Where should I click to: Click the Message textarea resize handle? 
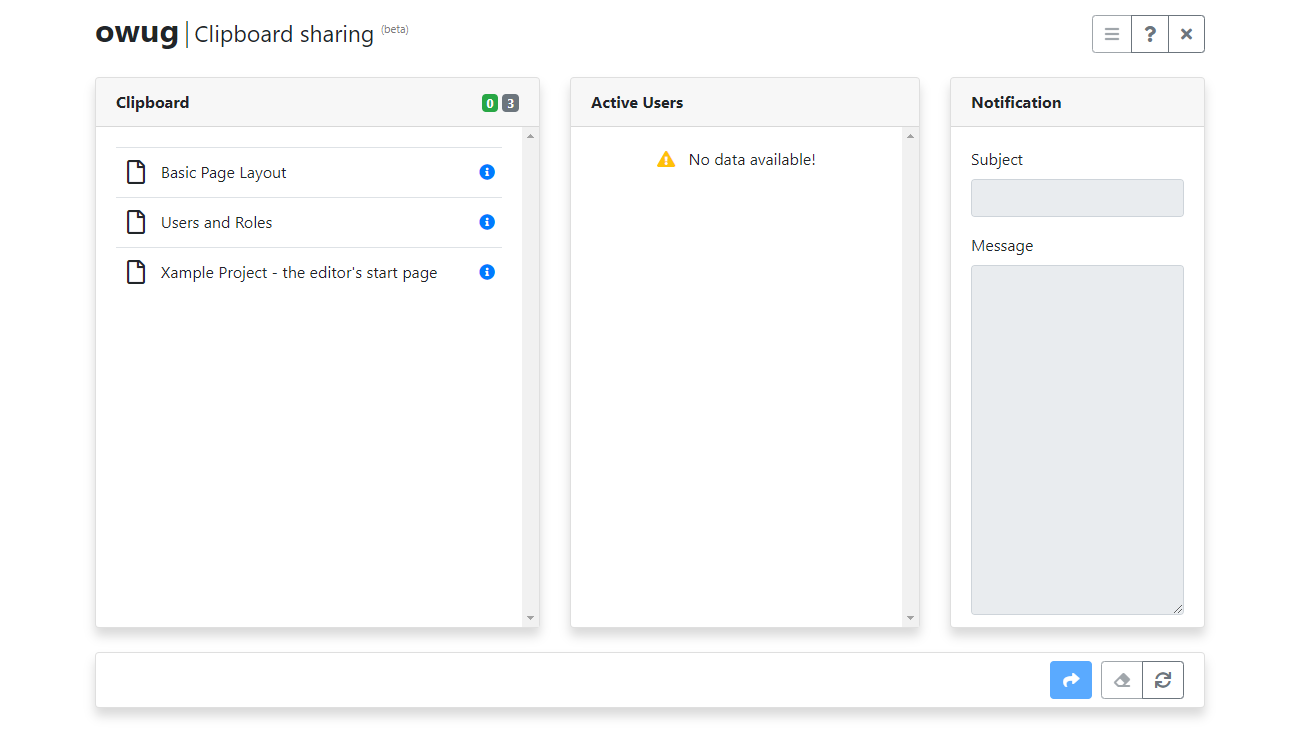click(x=1177, y=608)
